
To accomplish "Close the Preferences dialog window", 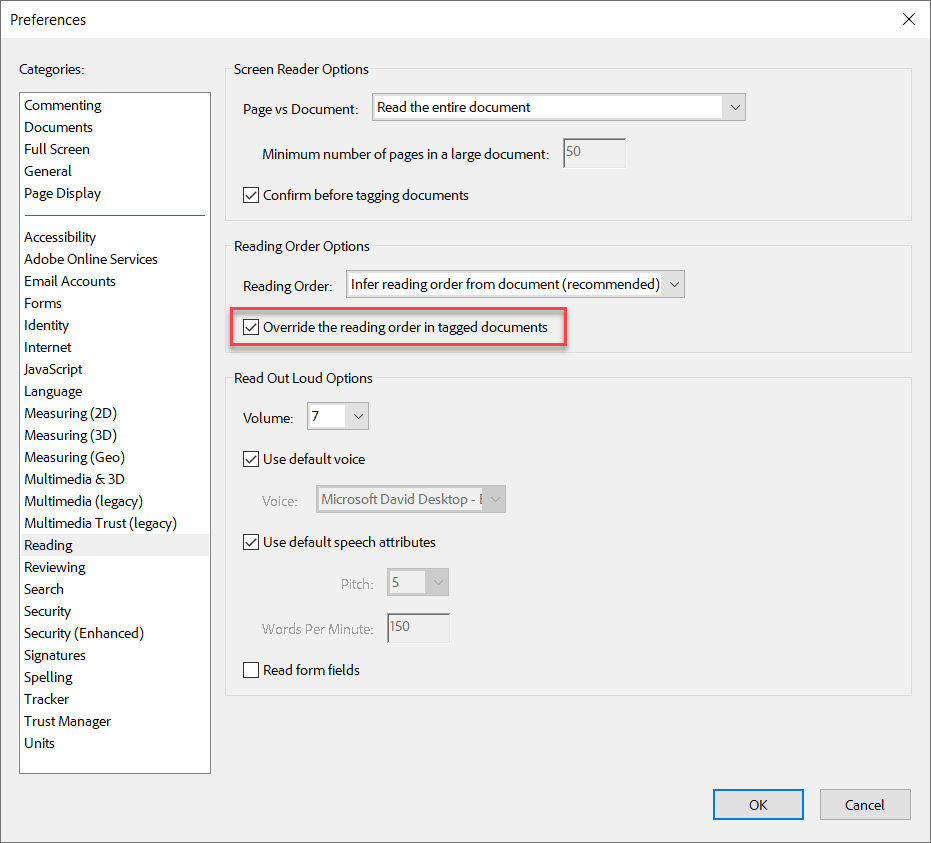I will (x=908, y=19).
